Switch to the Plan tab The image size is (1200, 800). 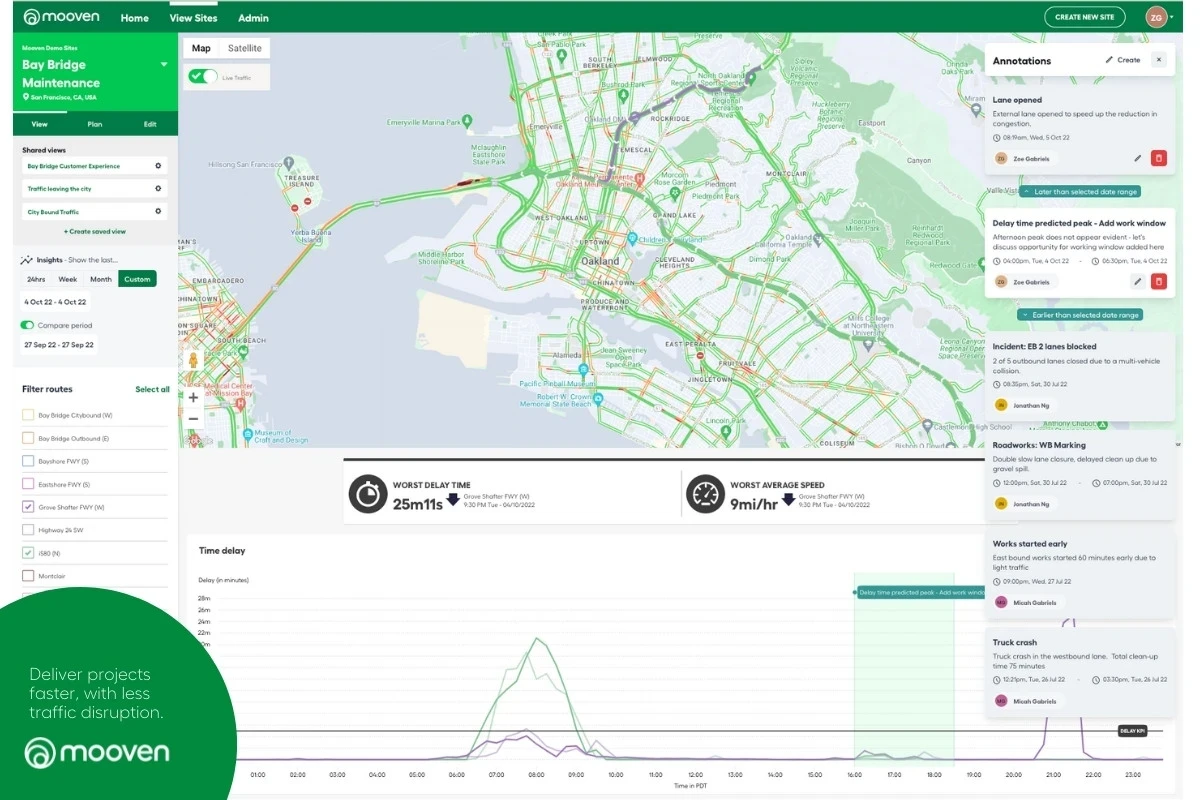95,124
